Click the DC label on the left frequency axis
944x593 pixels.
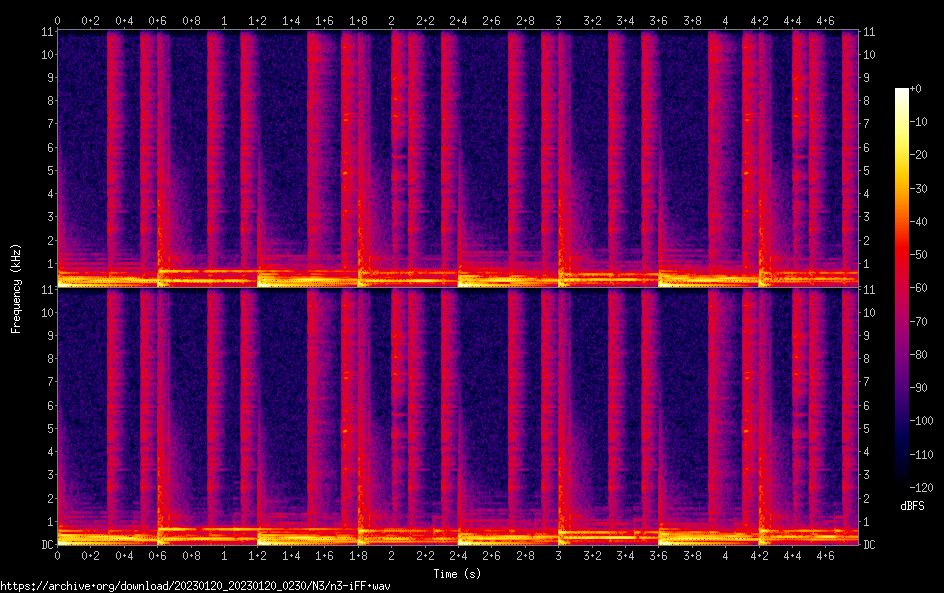[46, 545]
